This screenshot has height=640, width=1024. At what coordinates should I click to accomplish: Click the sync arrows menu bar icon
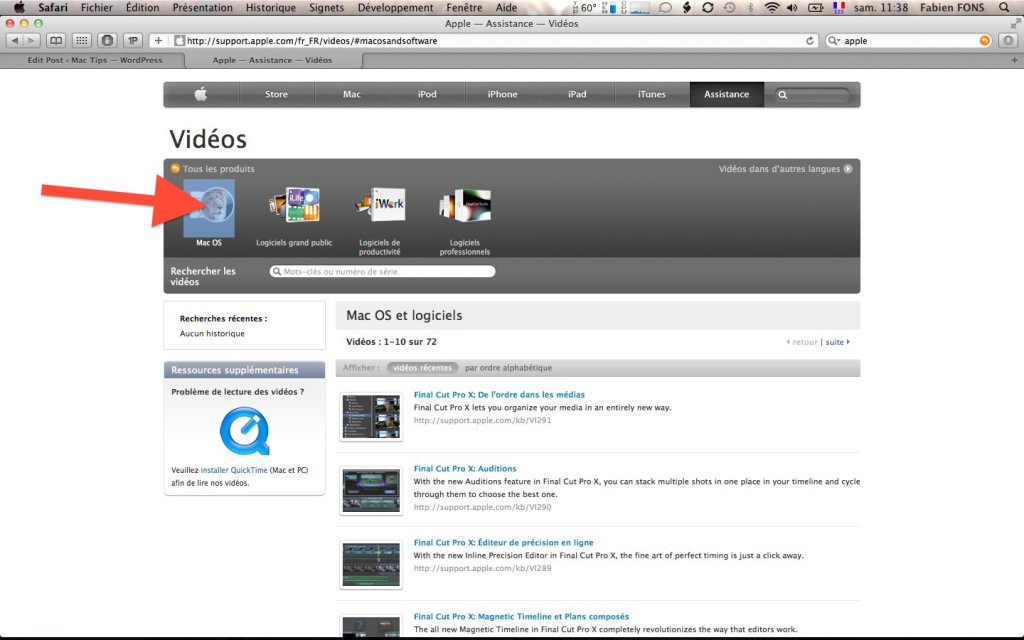[707, 8]
